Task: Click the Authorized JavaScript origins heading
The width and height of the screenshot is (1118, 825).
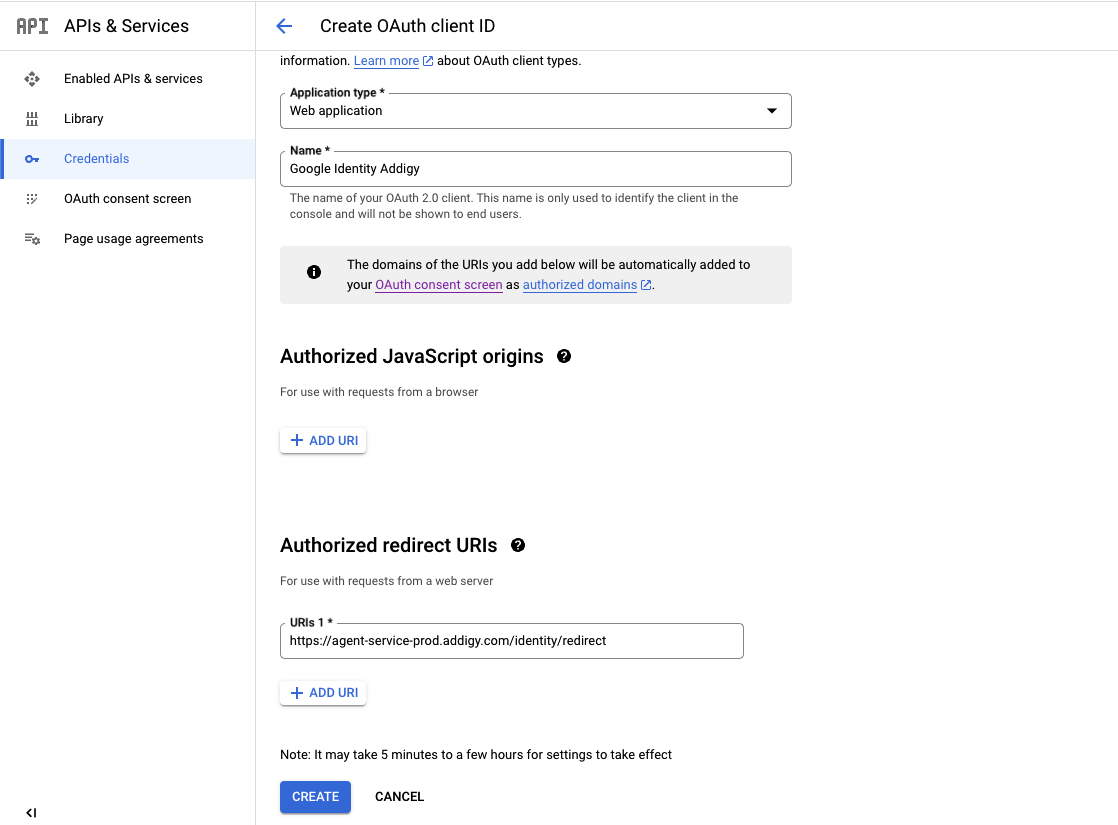Action: coord(411,357)
